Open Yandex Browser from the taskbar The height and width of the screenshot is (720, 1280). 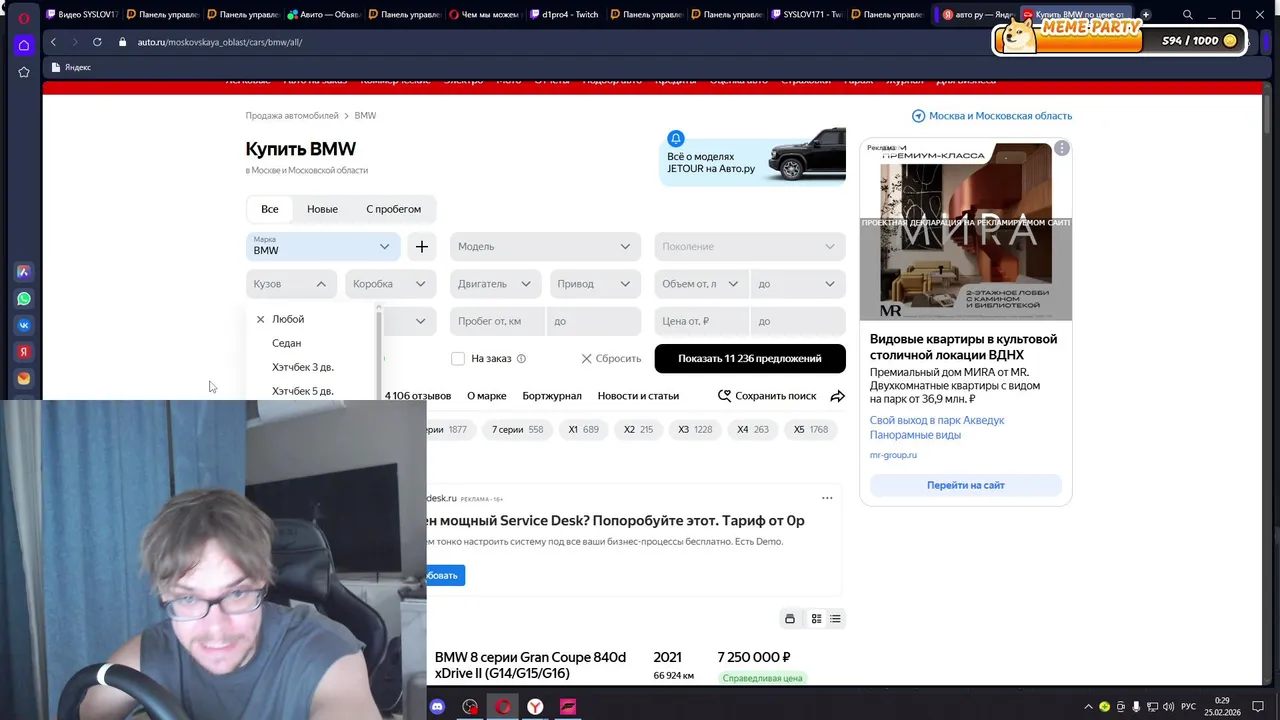[x=536, y=707]
